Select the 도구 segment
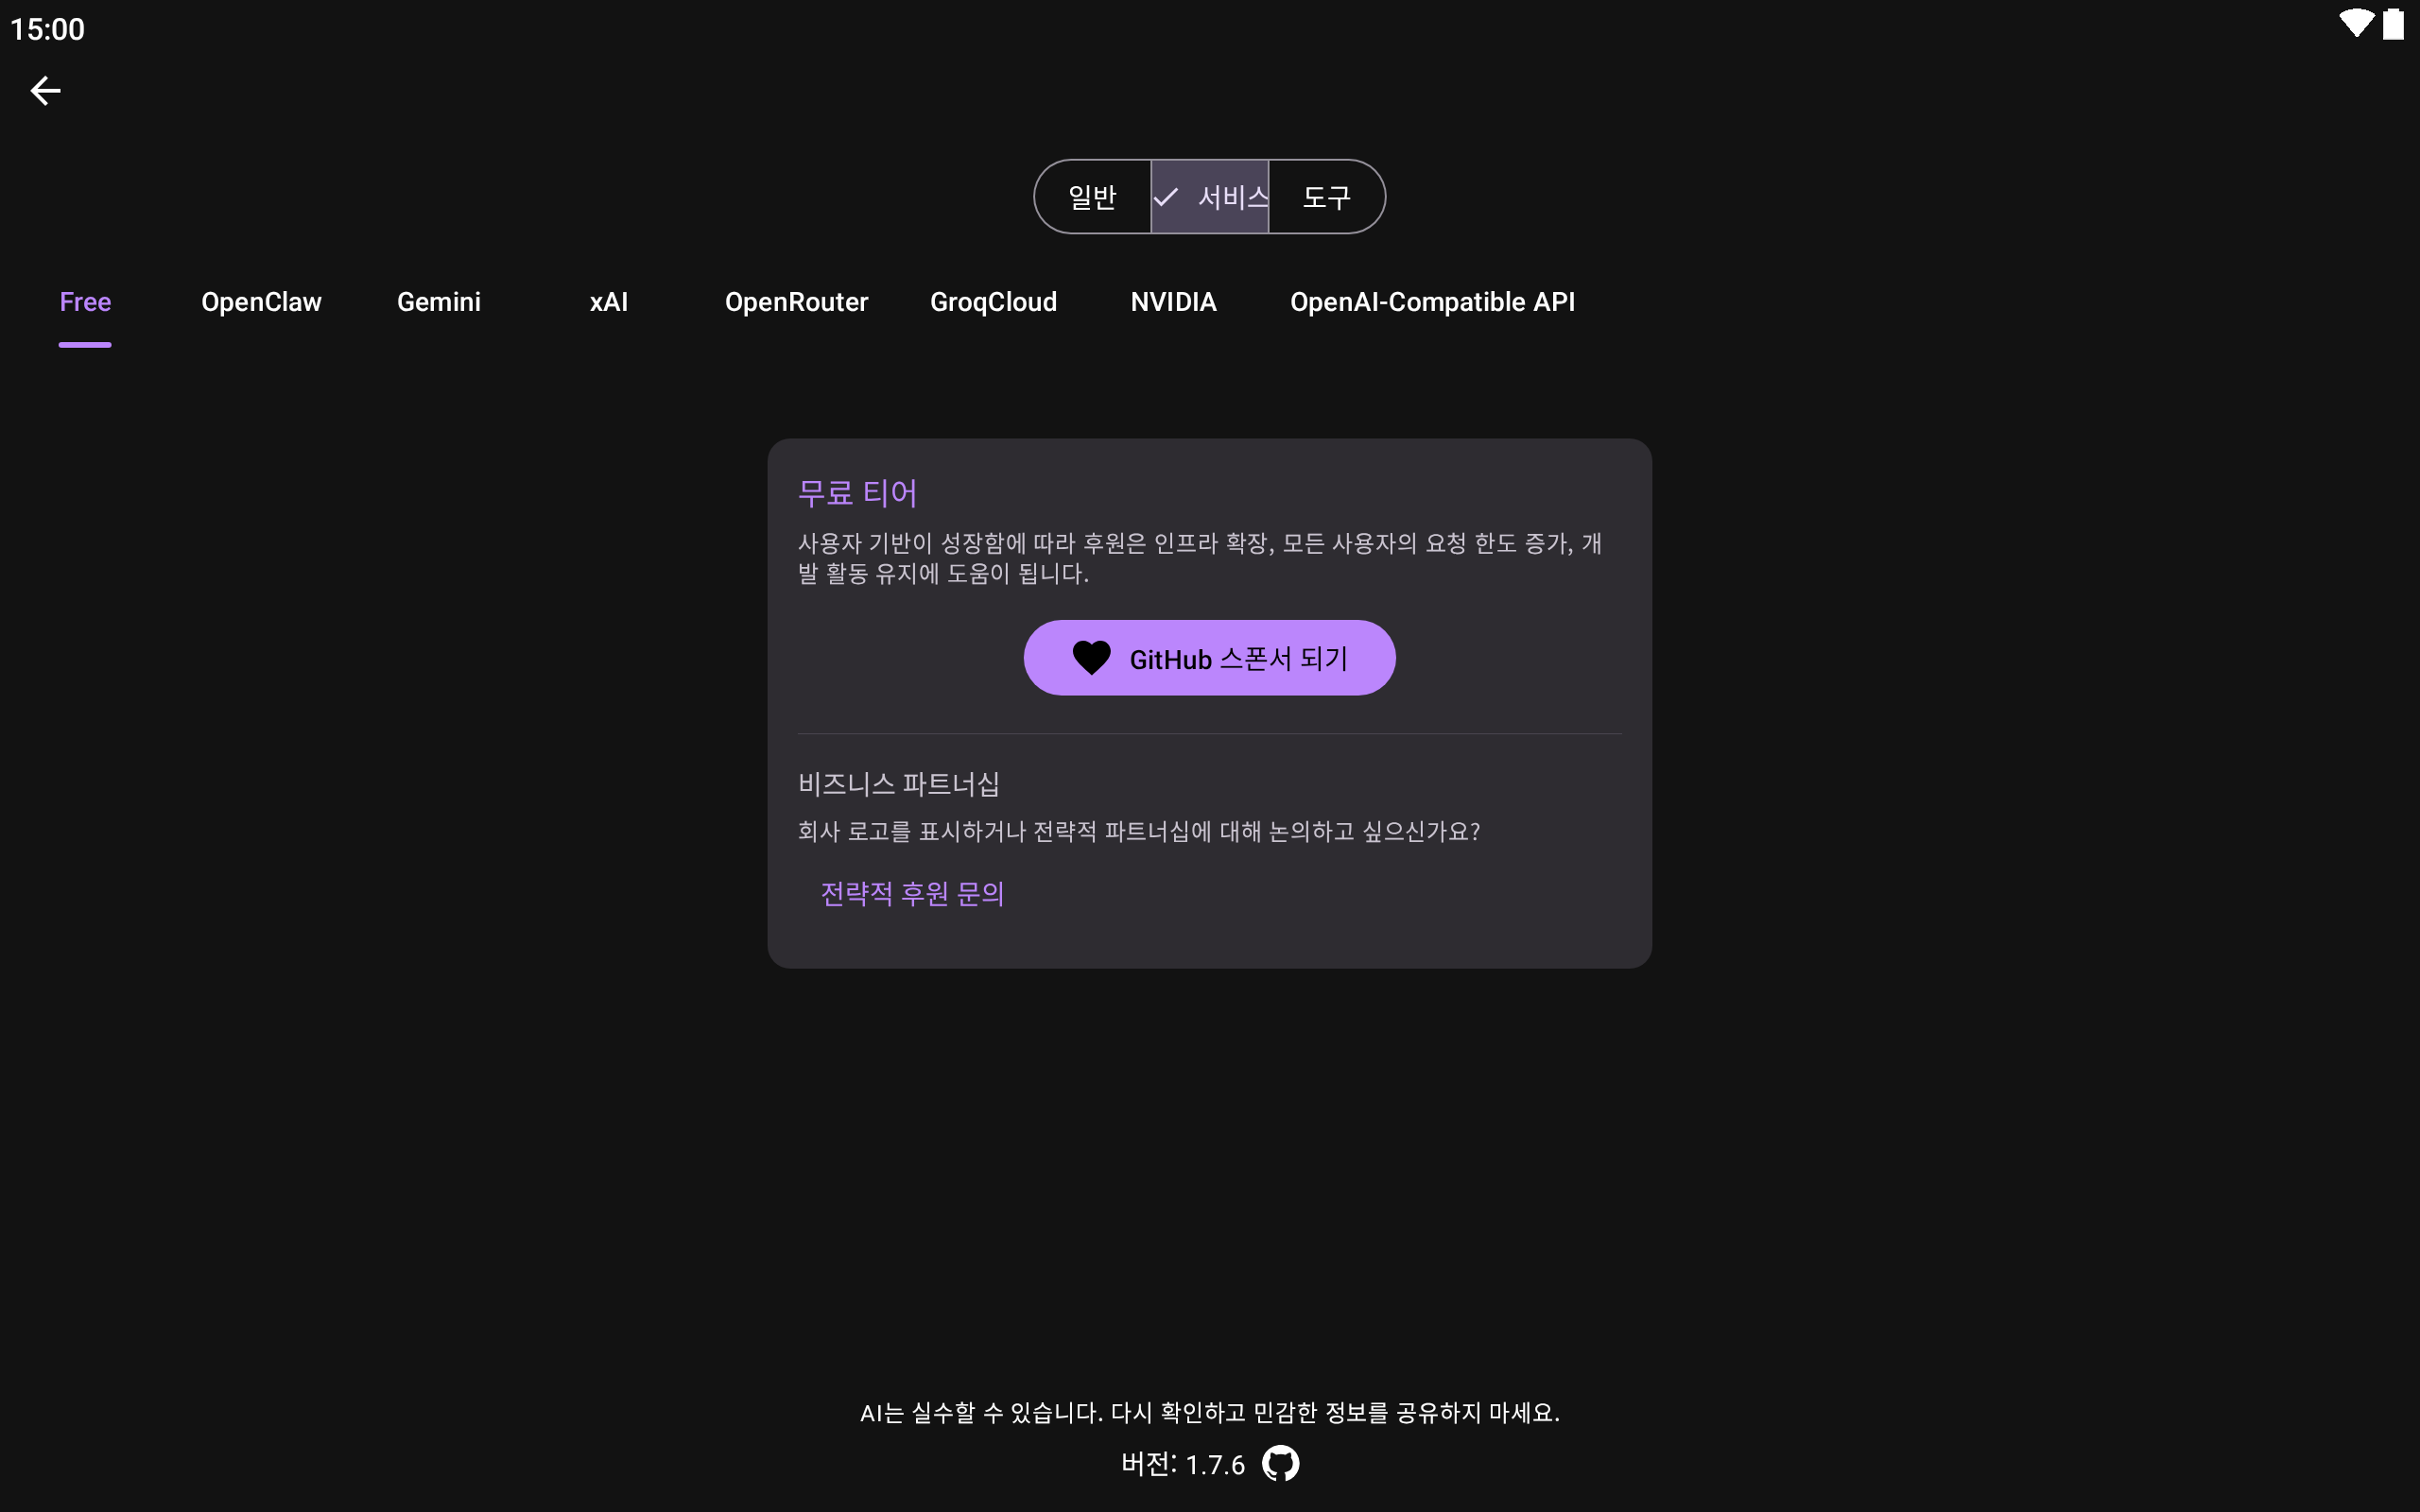2420x1512 pixels. [x=1326, y=197]
